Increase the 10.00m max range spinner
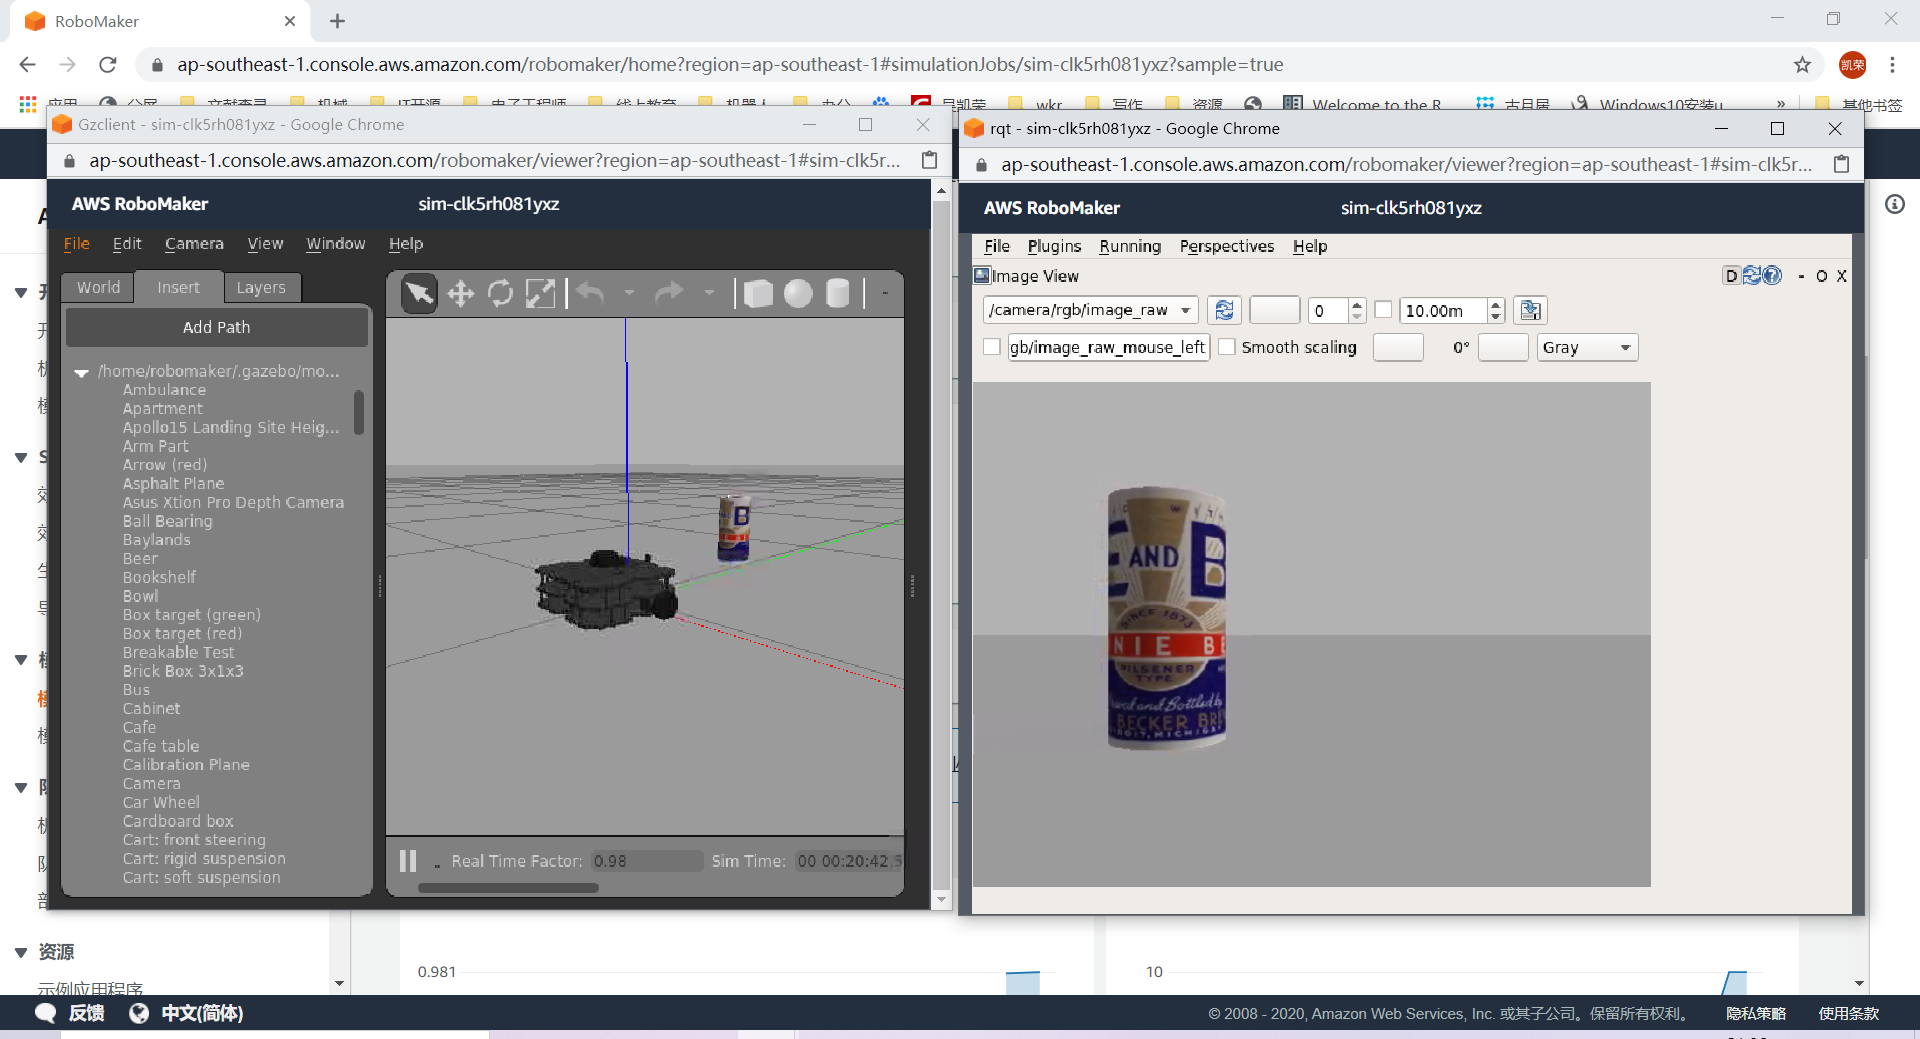1920x1039 pixels. [1495, 305]
